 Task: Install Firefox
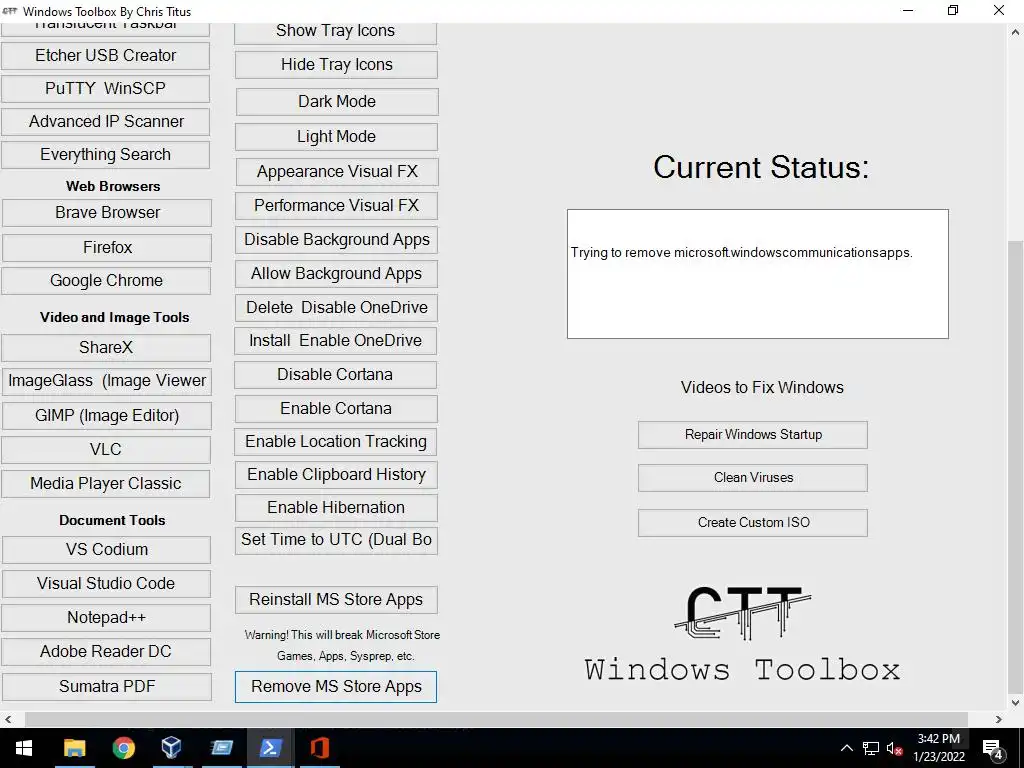click(x=107, y=248)
